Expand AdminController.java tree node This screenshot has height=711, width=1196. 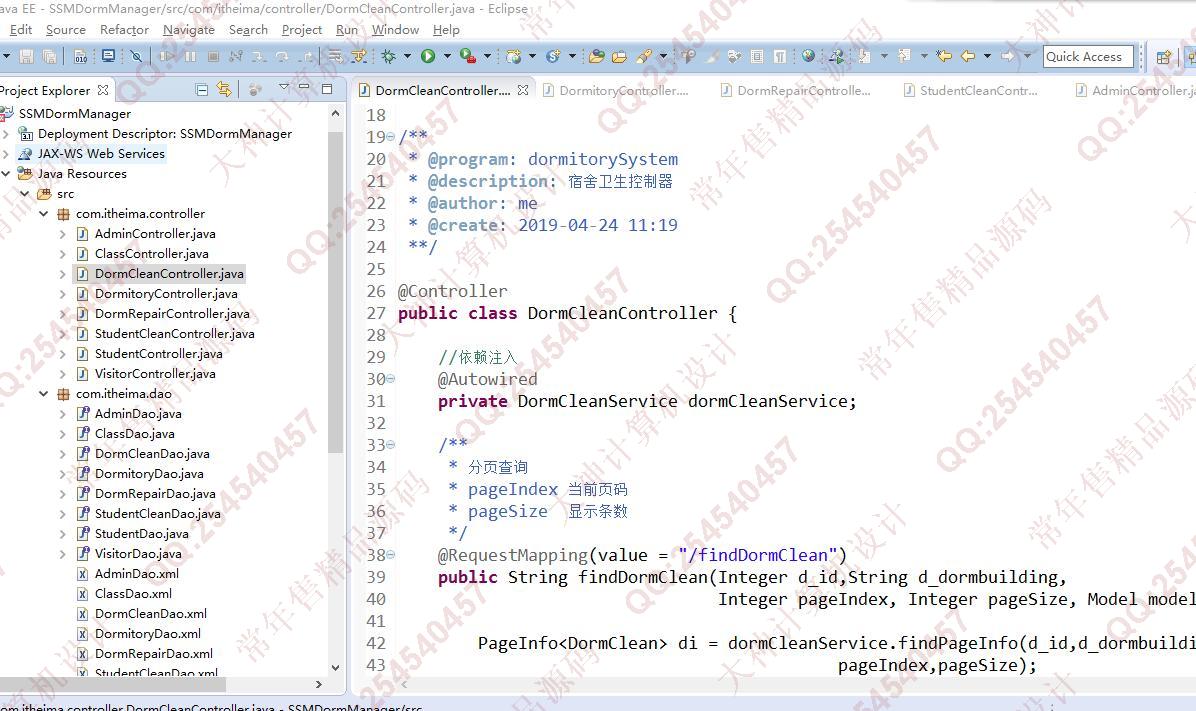[x=63, y=233]
